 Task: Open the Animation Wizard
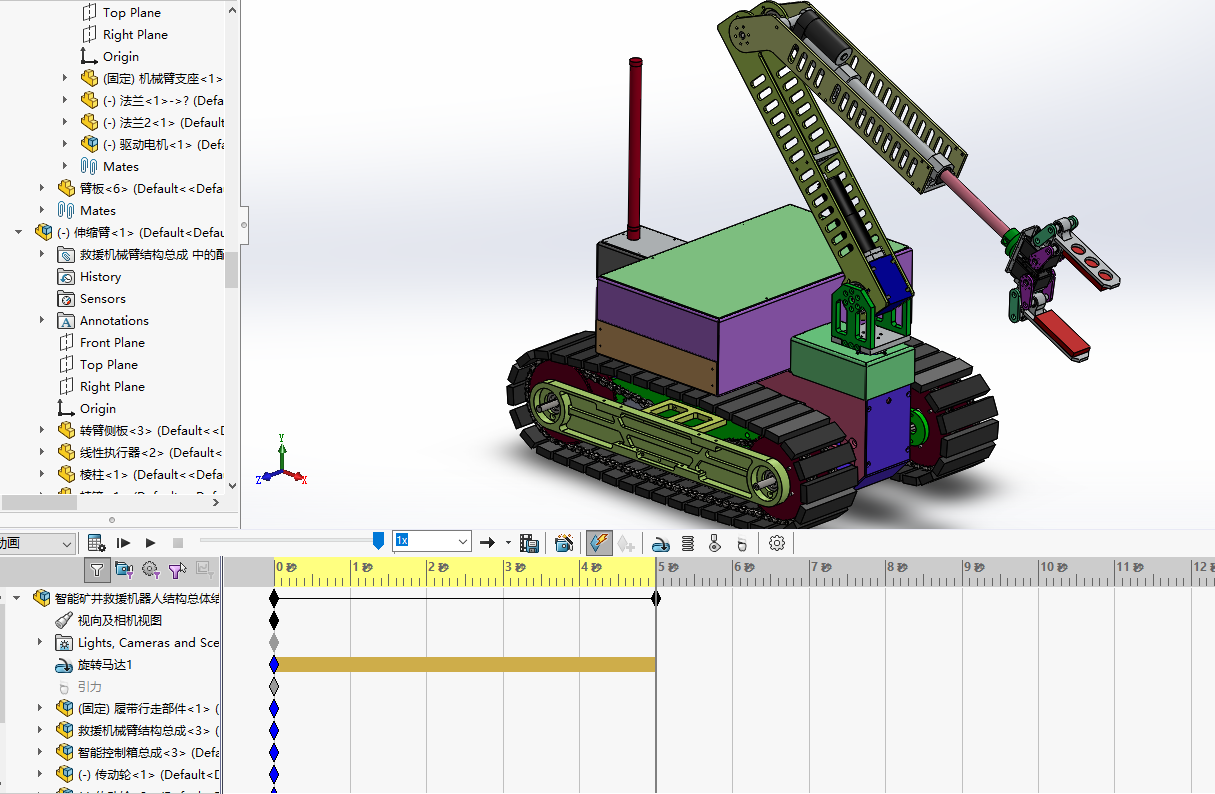point(564,543)
